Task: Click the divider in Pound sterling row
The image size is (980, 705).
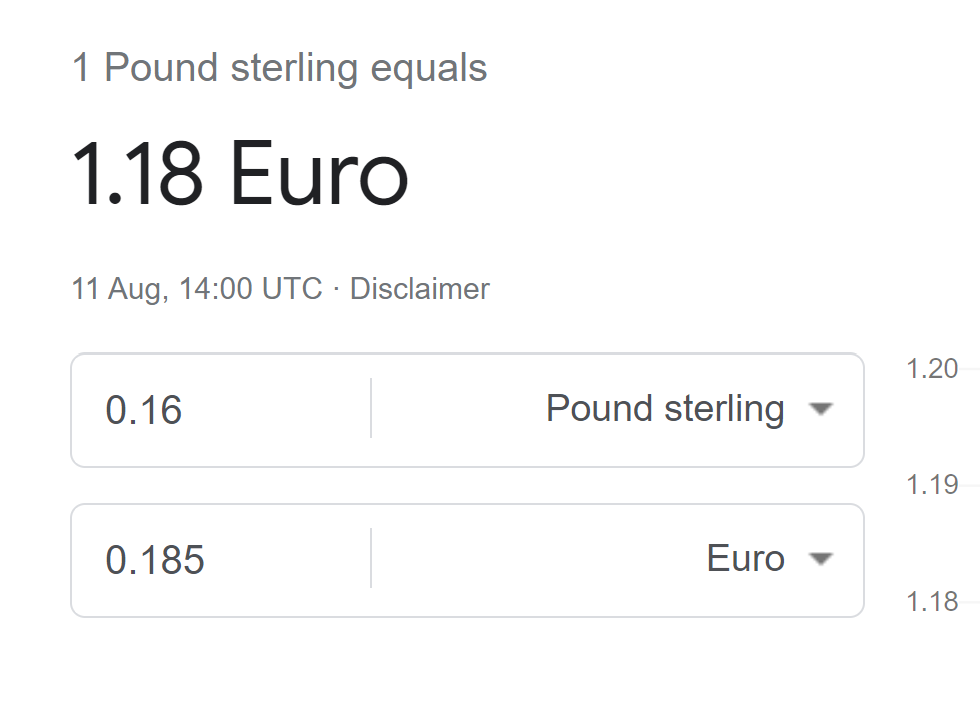Action: pyautogui.click(x=371, y=408)
